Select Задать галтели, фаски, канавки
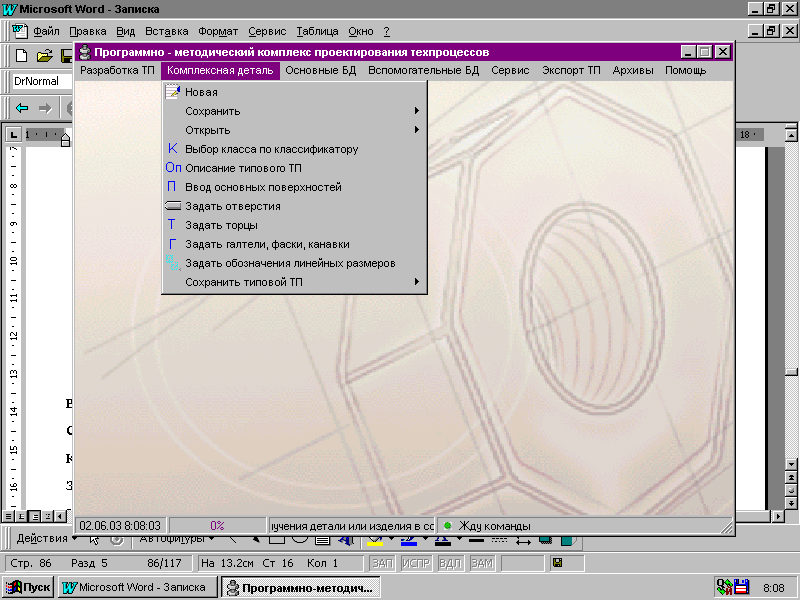Screen dimensions: 800x600 point(267,244)
